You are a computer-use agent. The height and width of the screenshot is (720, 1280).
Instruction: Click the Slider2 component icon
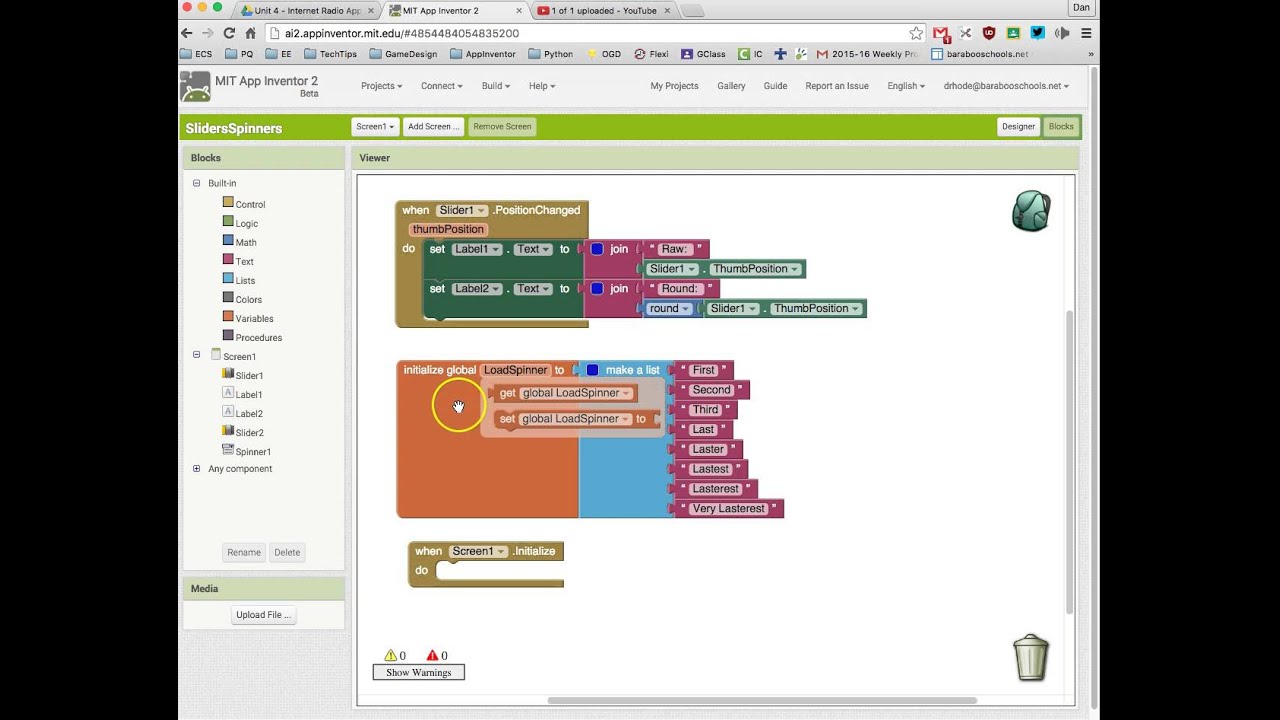tap(228, 431)
